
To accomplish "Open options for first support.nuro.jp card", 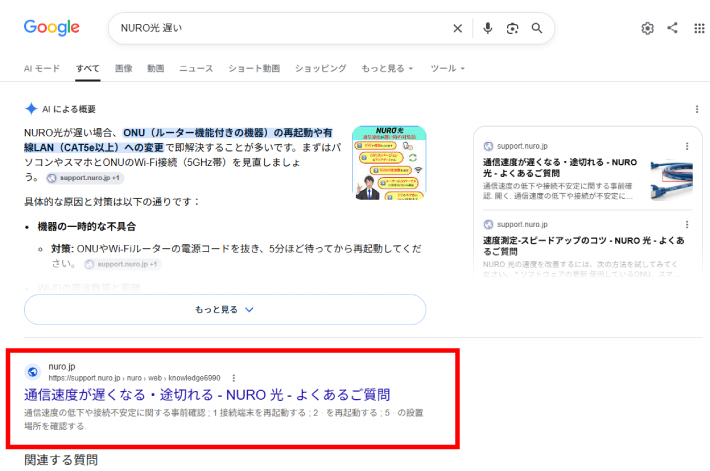I will click(x=687, y=146).
